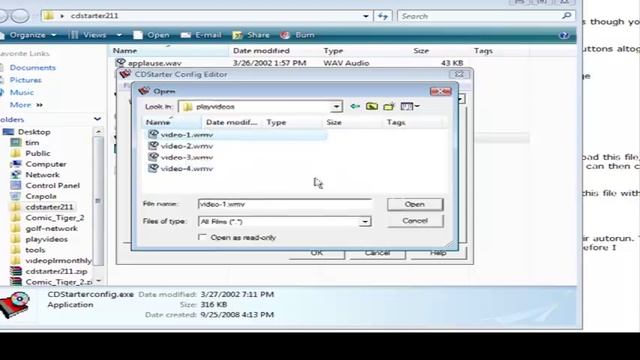
Task: Sort by Type column in Open dialog
Action: click(292, 122)
